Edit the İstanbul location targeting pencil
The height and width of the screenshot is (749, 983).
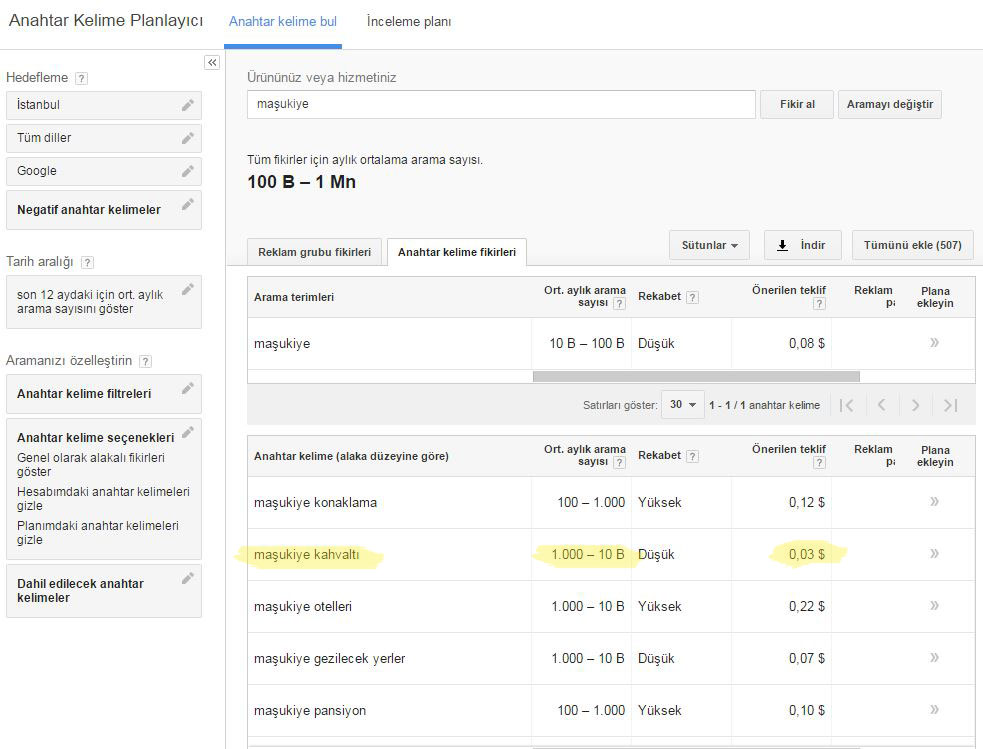coord(187,105)
